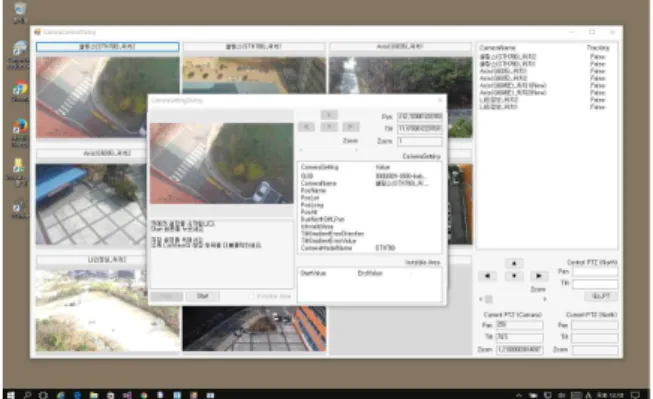Click the Control PTZ (North) Tilt field
This screenshot has height=399, width=653.
(595, 284)
